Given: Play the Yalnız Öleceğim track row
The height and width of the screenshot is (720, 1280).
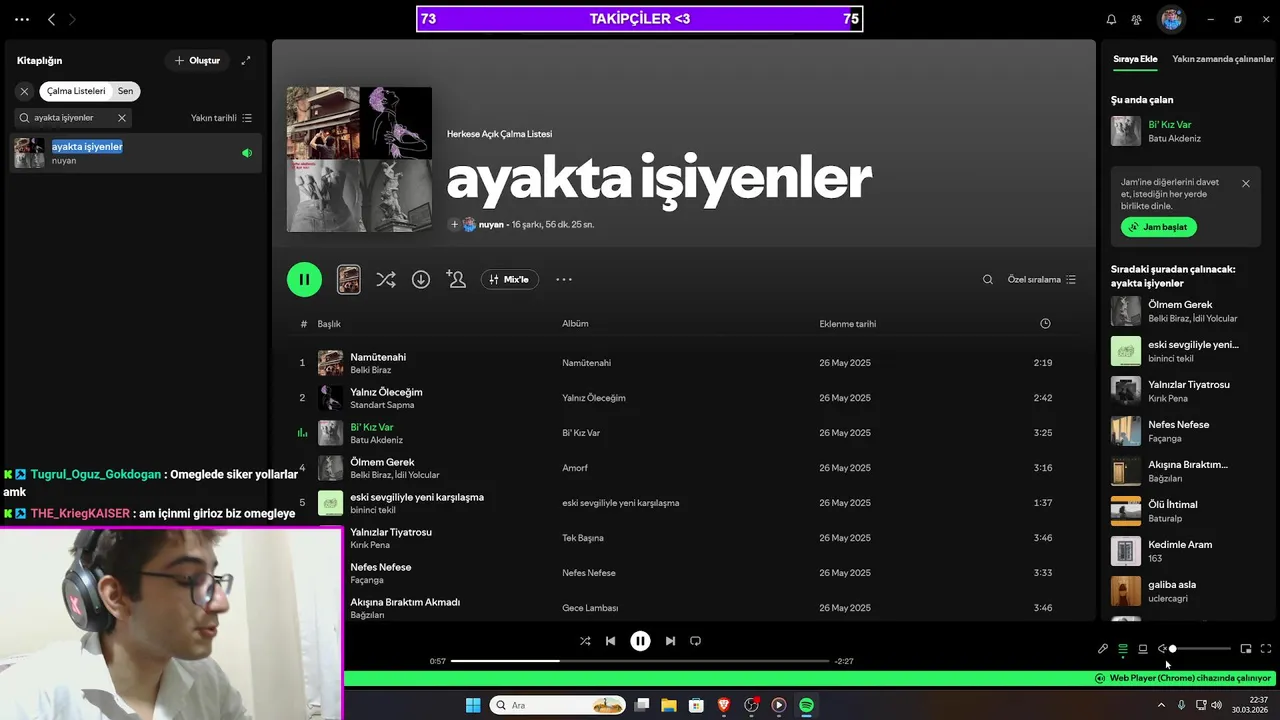Looking at the screenshot, I should [x=684, y=398].
